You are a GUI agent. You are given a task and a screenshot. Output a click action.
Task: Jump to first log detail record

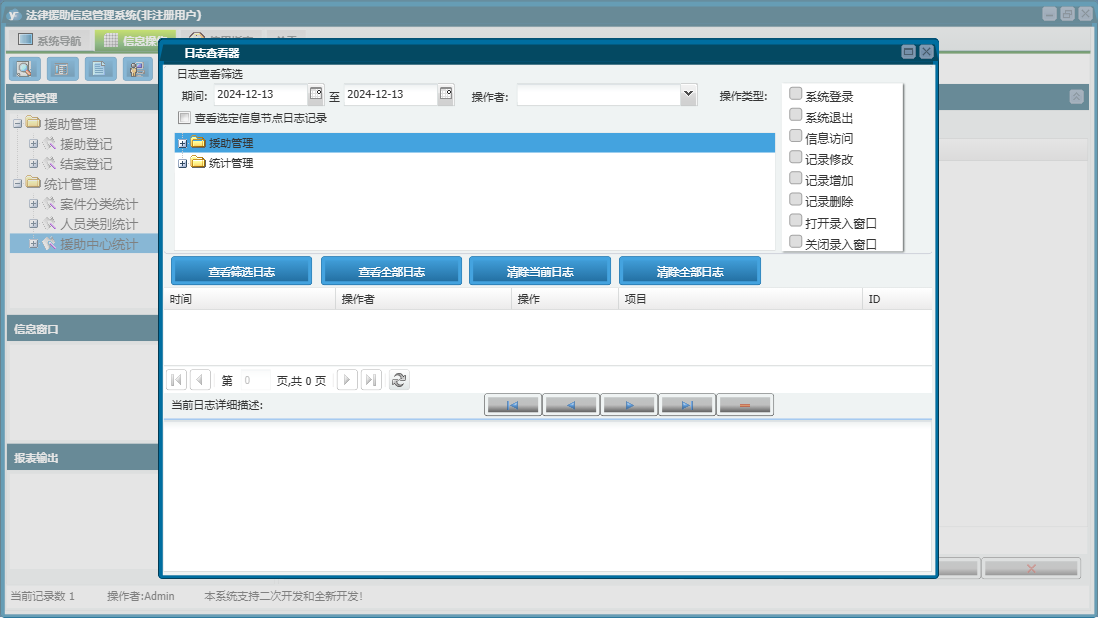pyautogui.click(x=513, y=405)
